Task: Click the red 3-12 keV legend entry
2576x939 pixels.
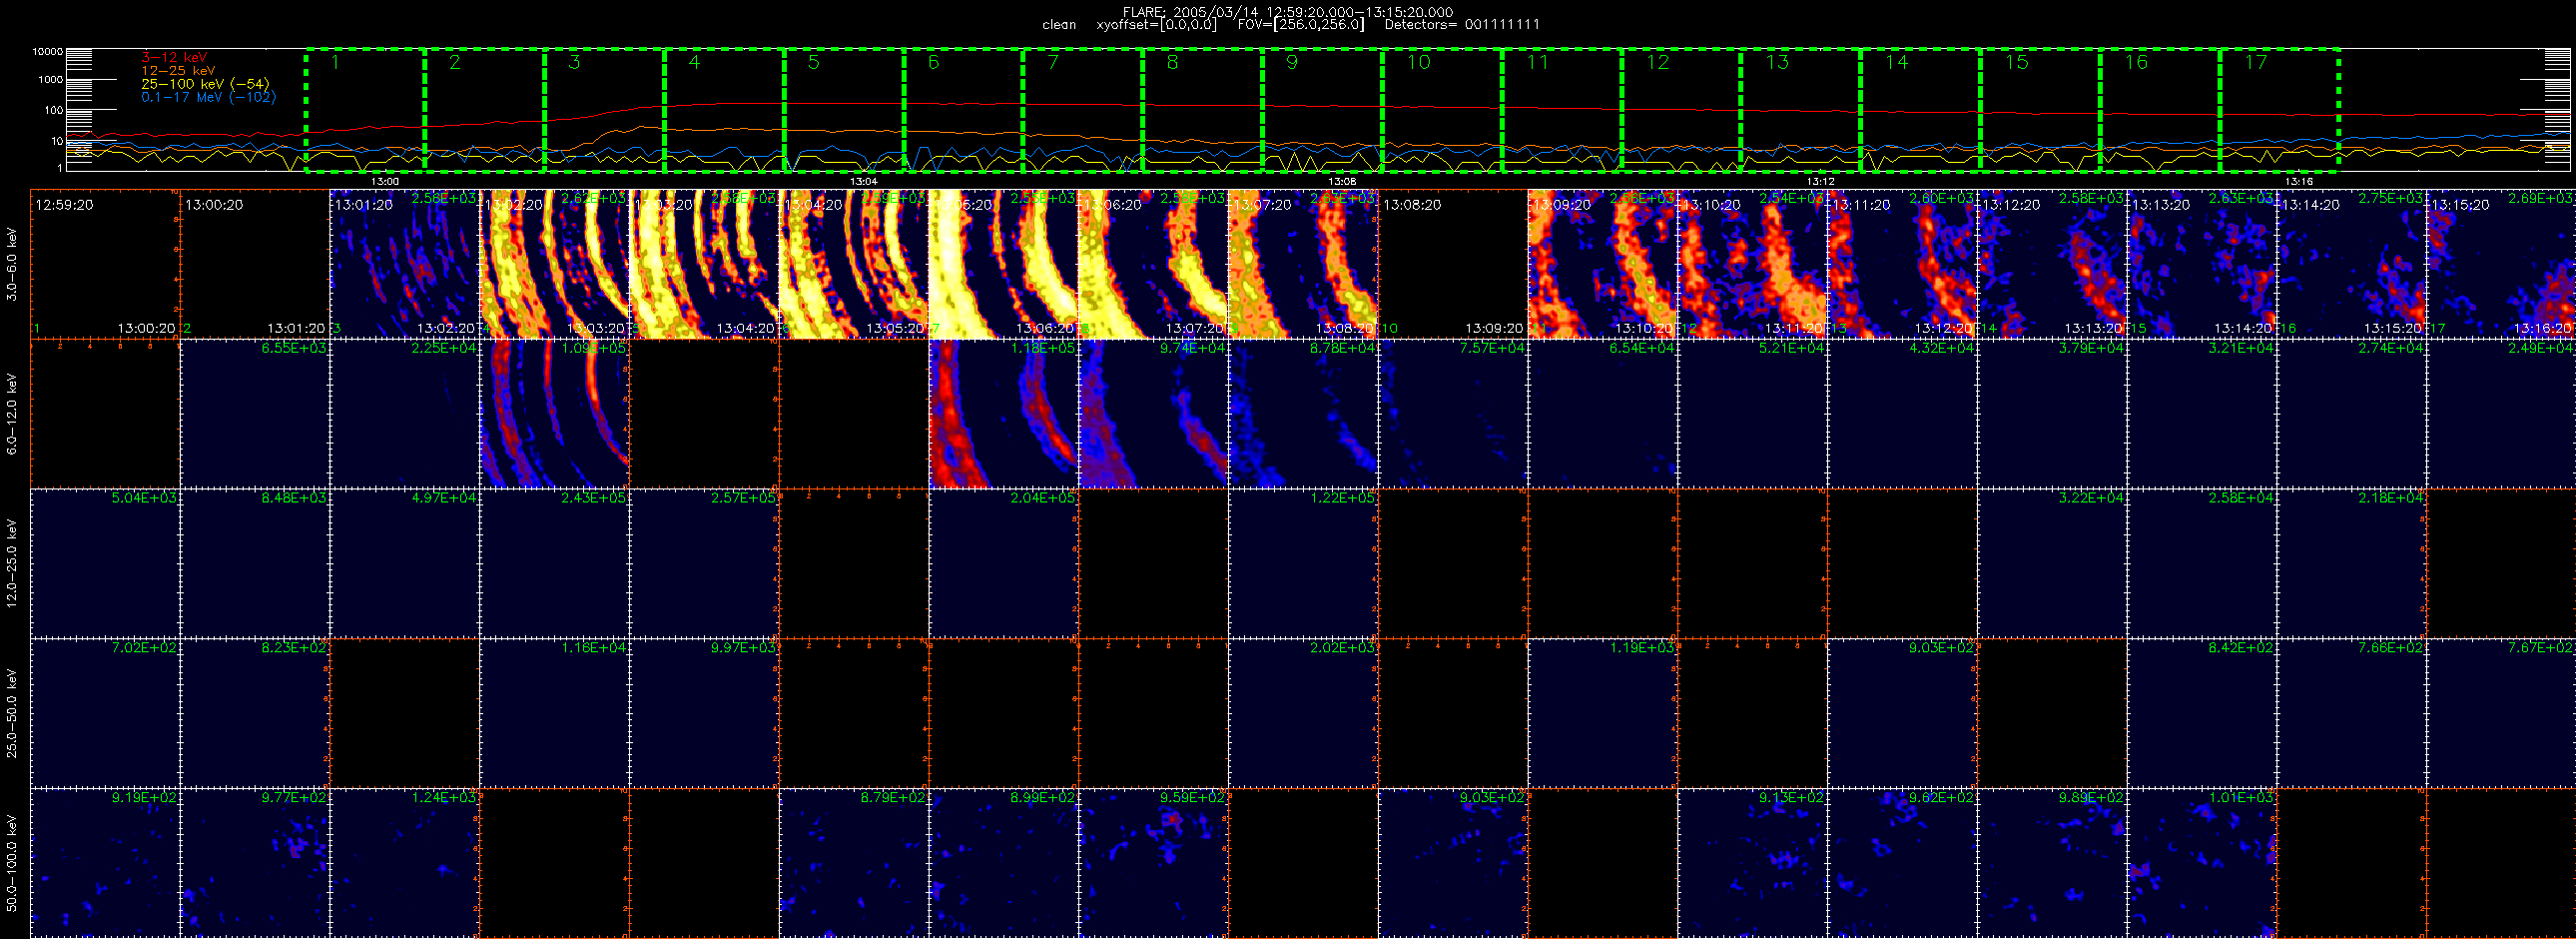Action: tap(174, 57)
